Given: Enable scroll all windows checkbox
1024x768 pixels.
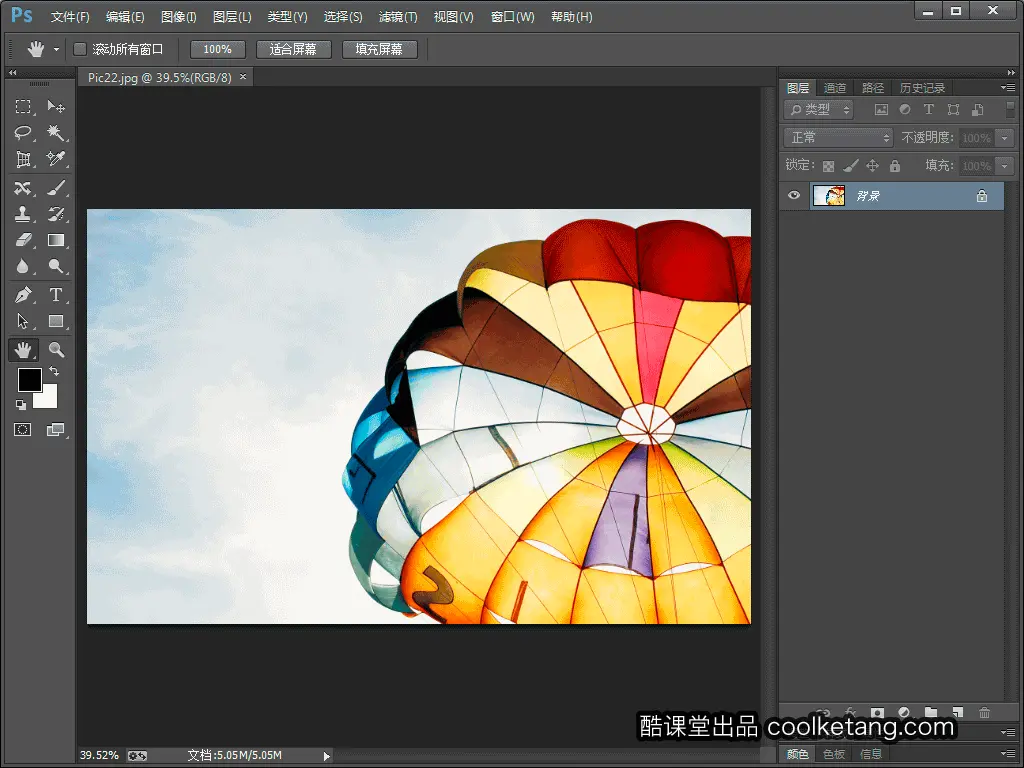Looking at the screenshot, I should (80, 49).
